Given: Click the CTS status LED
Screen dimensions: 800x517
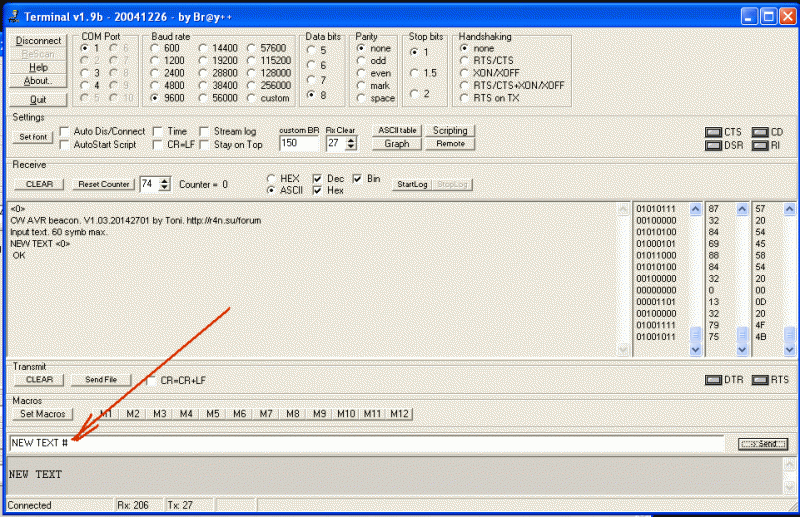Looking at the screenshot, I should tap(713, 132).
